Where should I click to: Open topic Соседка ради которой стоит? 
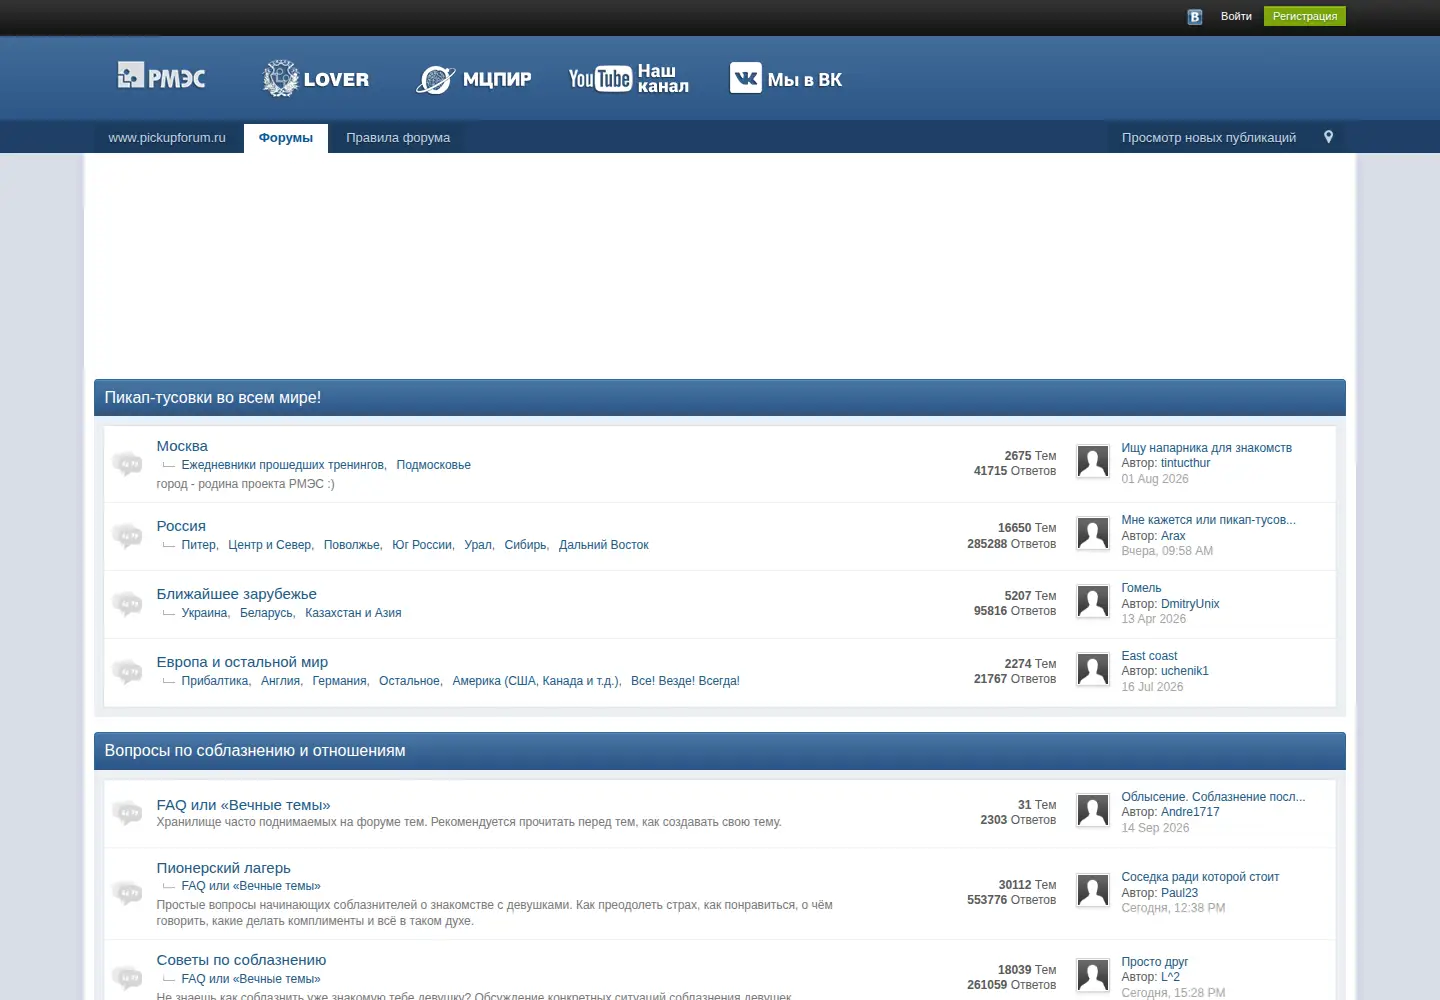tap(1200, 877)
